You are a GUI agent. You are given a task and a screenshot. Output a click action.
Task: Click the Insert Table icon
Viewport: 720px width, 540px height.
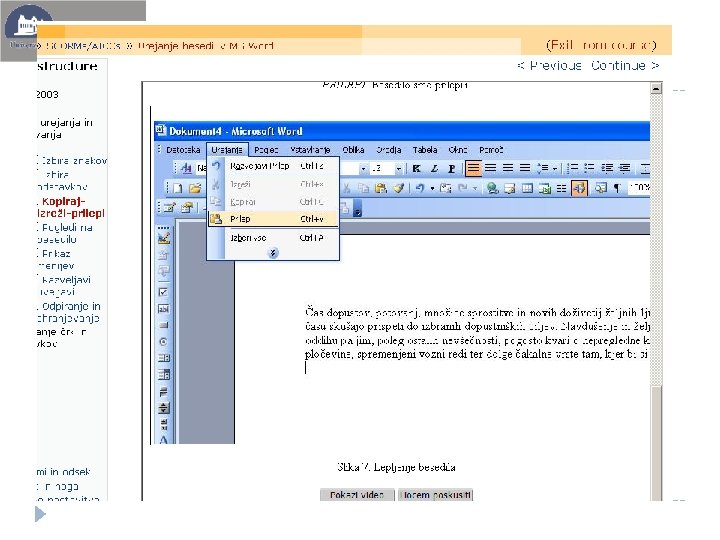click(x=527, y=188)
